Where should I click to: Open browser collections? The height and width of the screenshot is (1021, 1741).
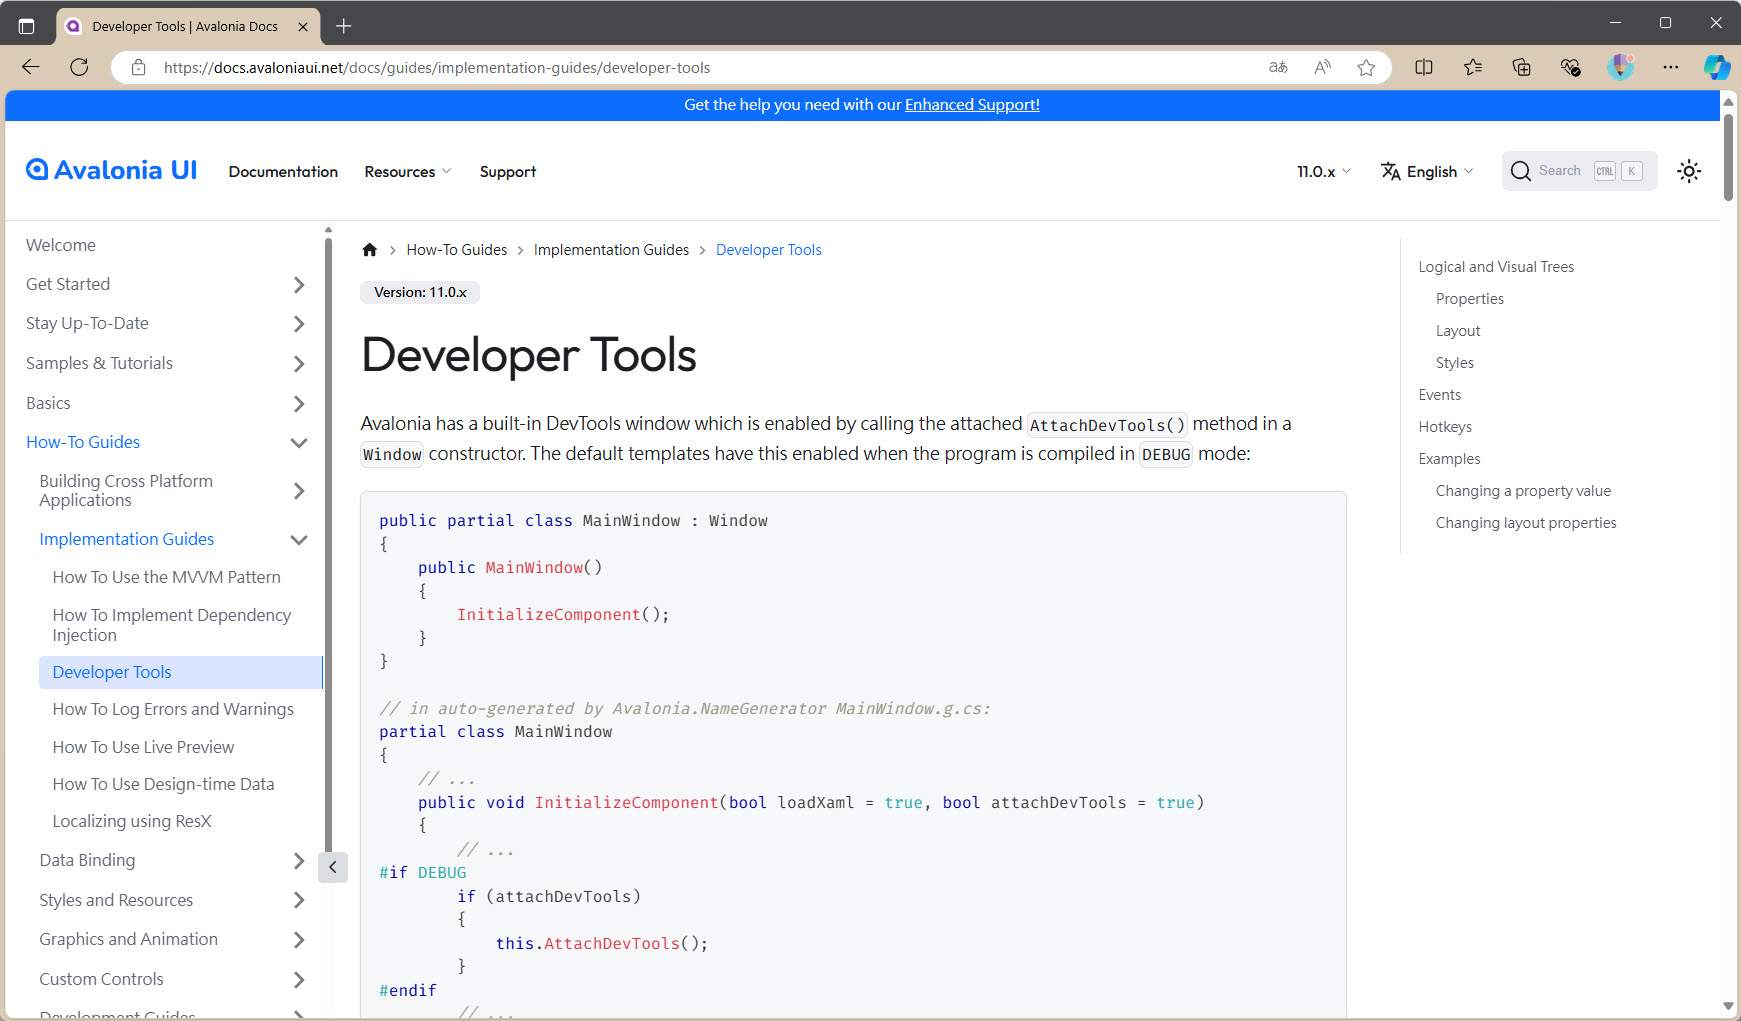pyautogui.click(x=1521, y=67)
